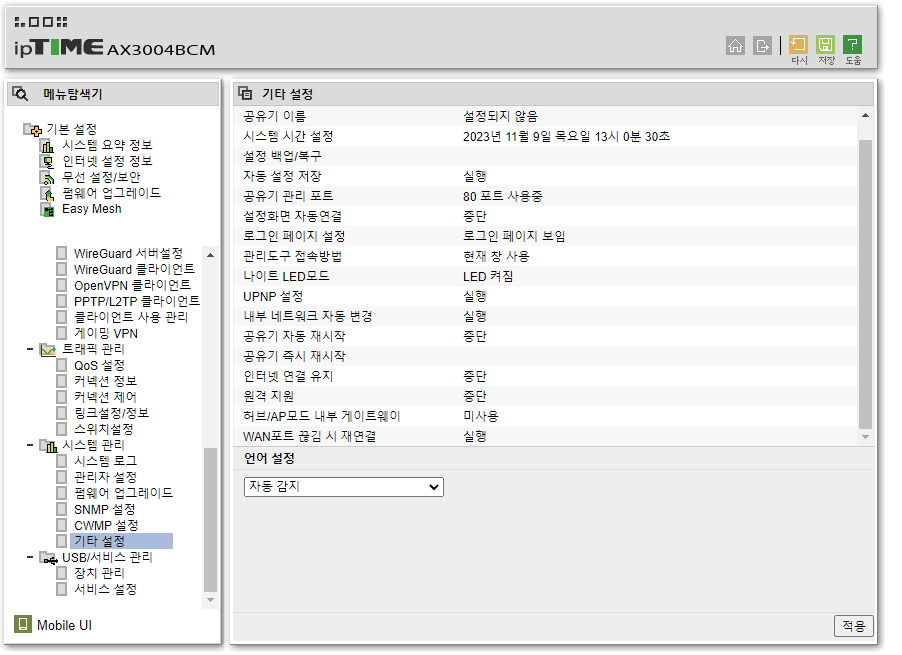Image resolution: width=902 pixels, height=655 pixels.
Task: Open 인터넷 설정 정보 menu item
Action: coord(107,161)
